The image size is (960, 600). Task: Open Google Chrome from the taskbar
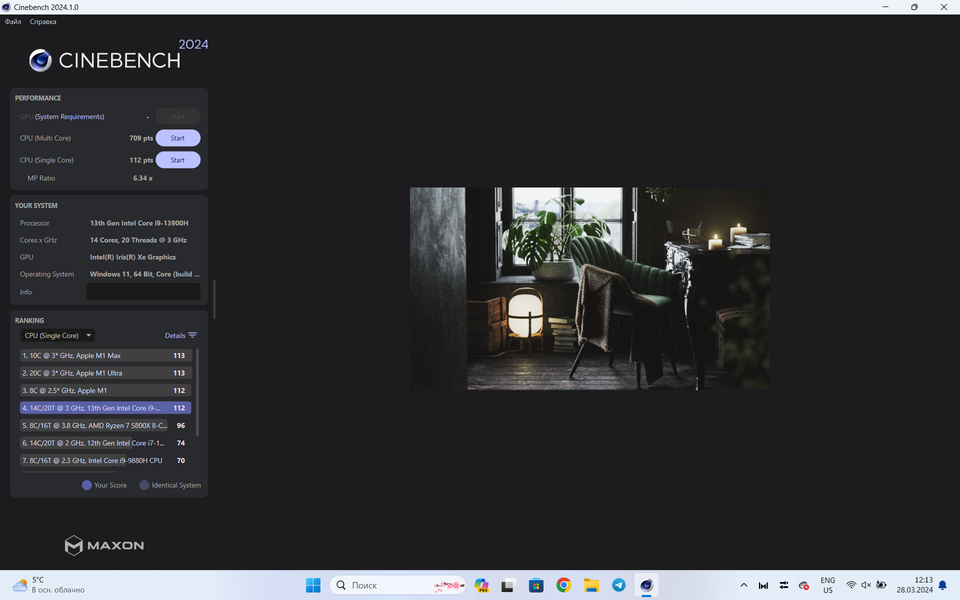click(564, 585)
